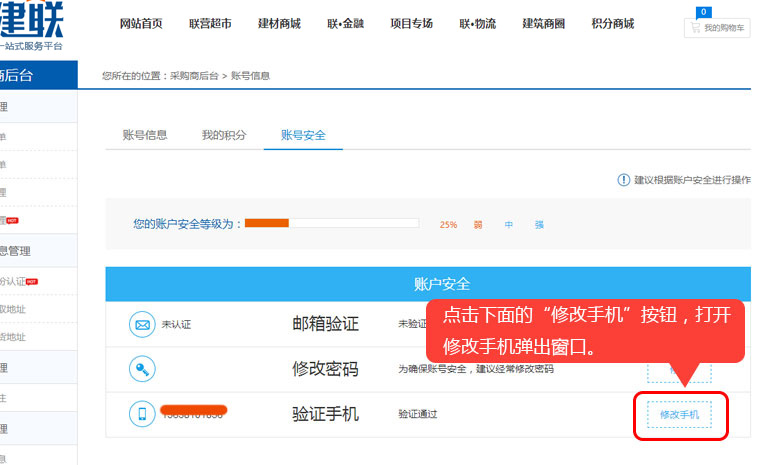
Task: Click the mobile phone icon
Action: click(142, 414)
